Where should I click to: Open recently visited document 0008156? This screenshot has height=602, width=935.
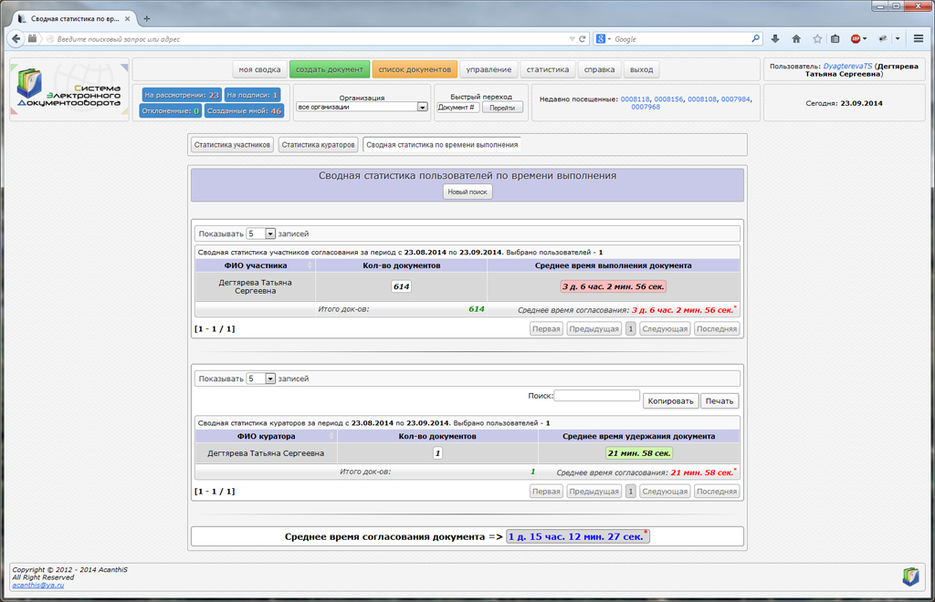tap(668, 100)
